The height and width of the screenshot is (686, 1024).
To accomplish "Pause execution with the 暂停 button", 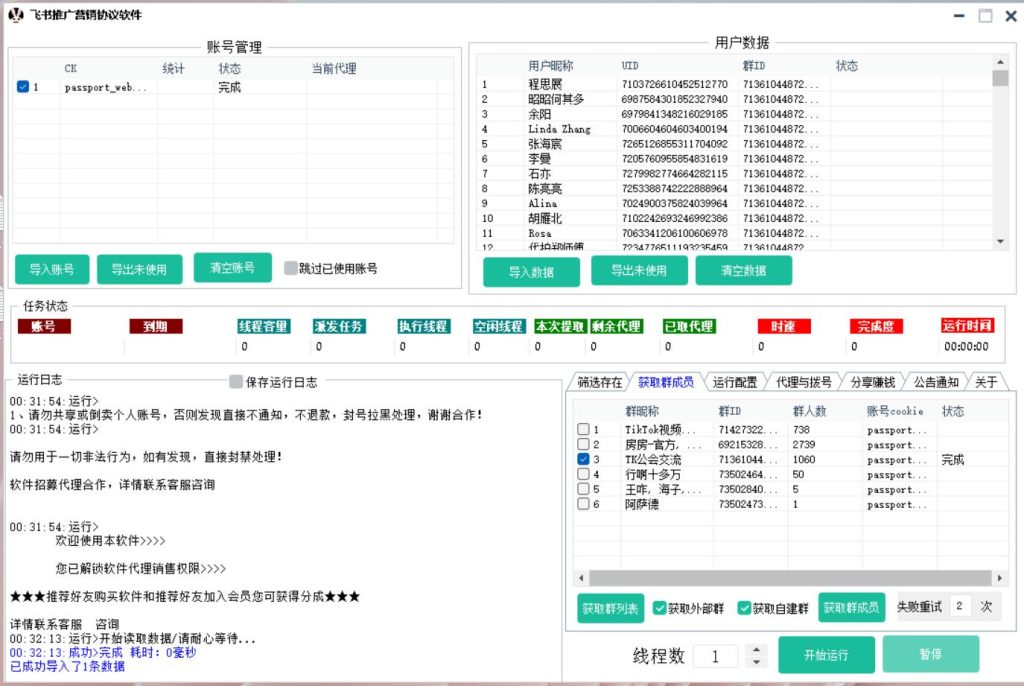I will tap(930, 653).
